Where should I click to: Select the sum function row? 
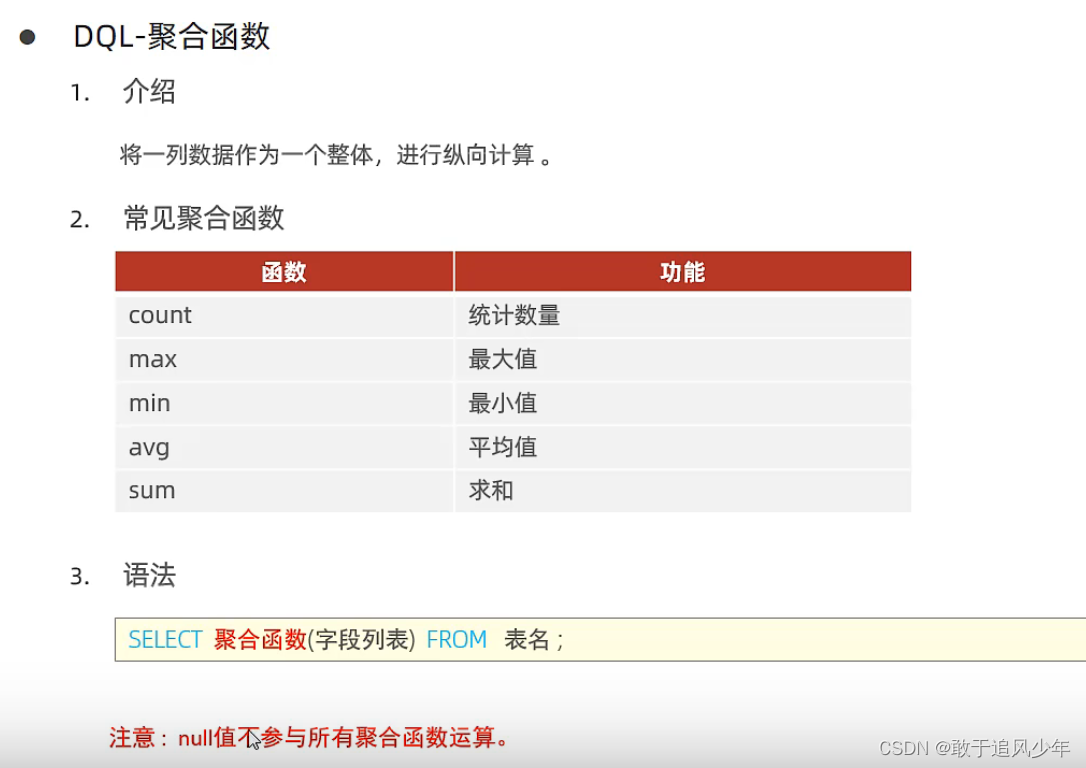(151, 491)
